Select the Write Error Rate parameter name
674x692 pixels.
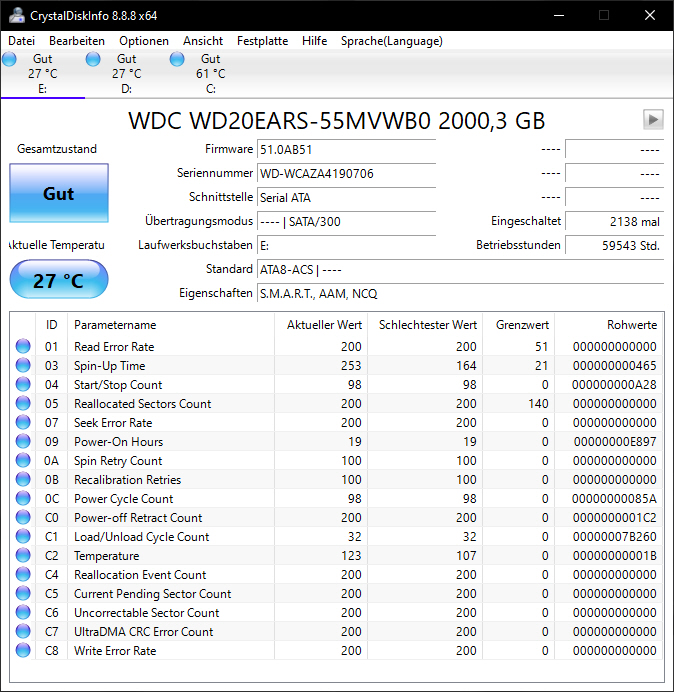(x=115, y=651)
